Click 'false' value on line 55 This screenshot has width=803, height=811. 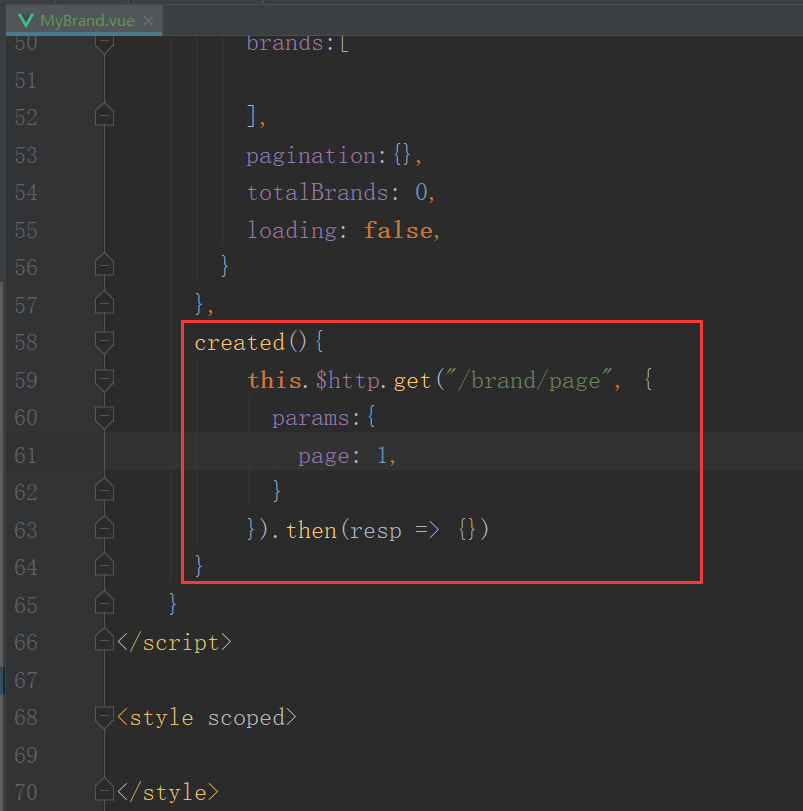tap(398, 230)
